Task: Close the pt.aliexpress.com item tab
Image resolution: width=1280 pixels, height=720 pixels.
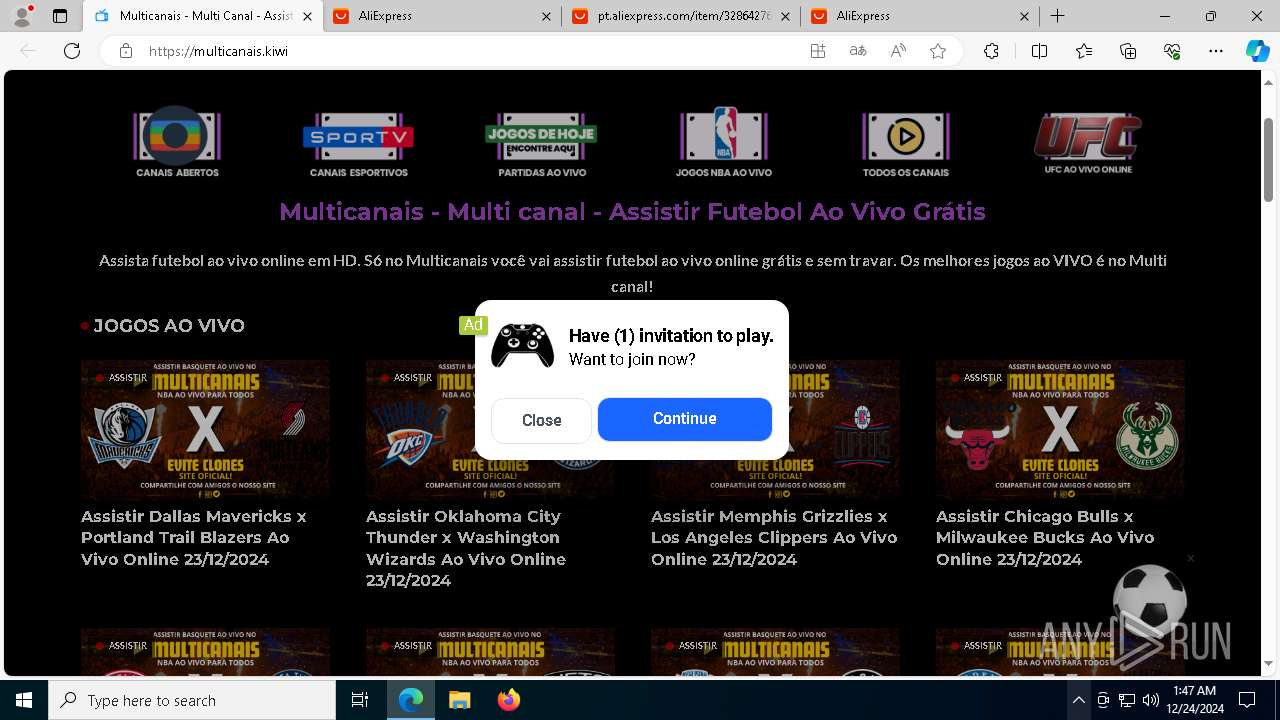Action: point(786,16)
